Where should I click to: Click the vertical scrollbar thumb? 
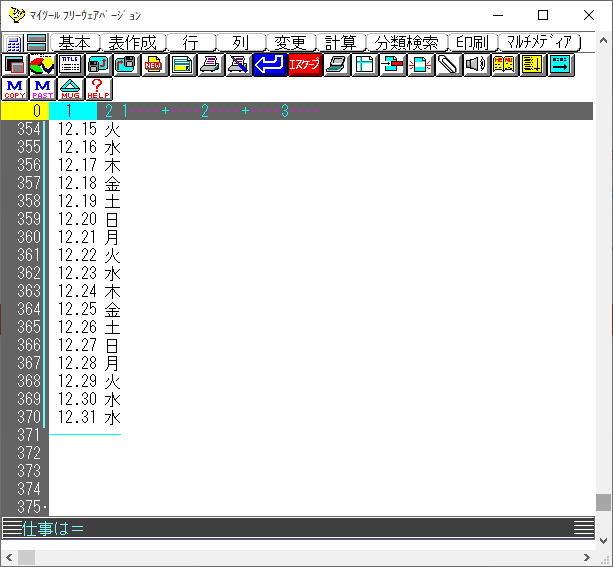pos(604,502)
